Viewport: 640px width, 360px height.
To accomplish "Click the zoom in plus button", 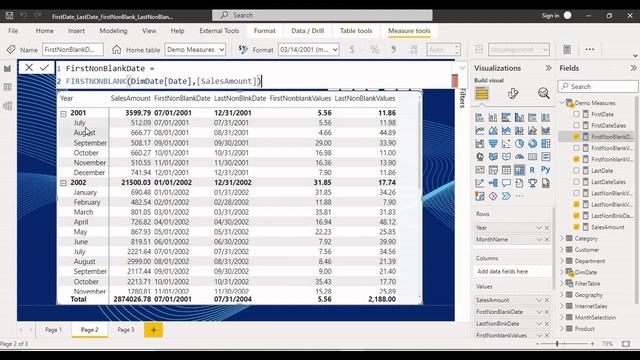I will pos(592,344).
